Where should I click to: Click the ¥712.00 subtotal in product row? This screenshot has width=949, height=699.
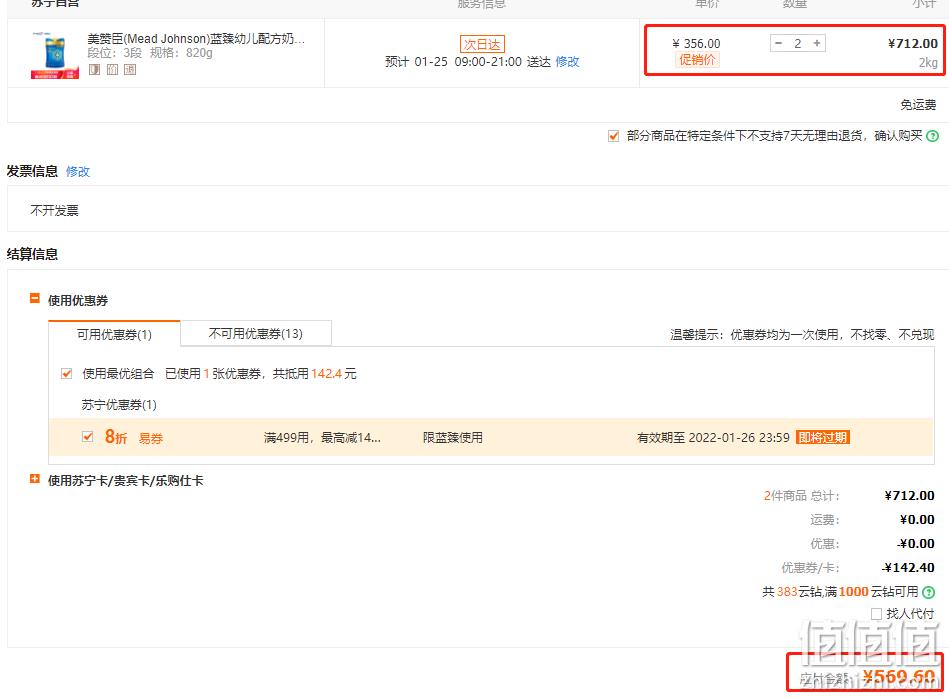913,44
